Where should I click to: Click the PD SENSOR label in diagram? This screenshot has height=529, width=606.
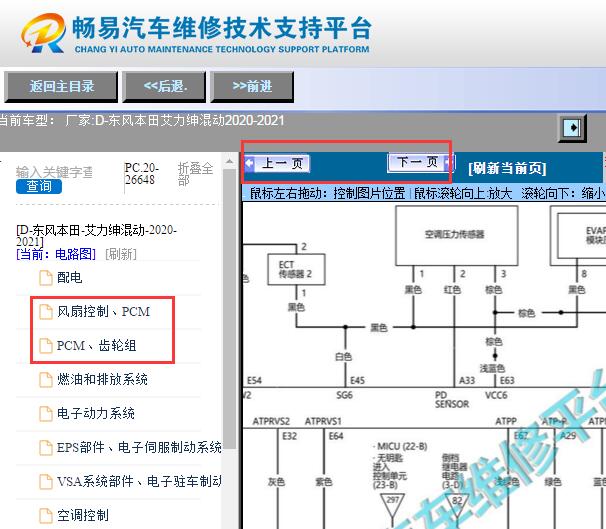coord(452,400)
